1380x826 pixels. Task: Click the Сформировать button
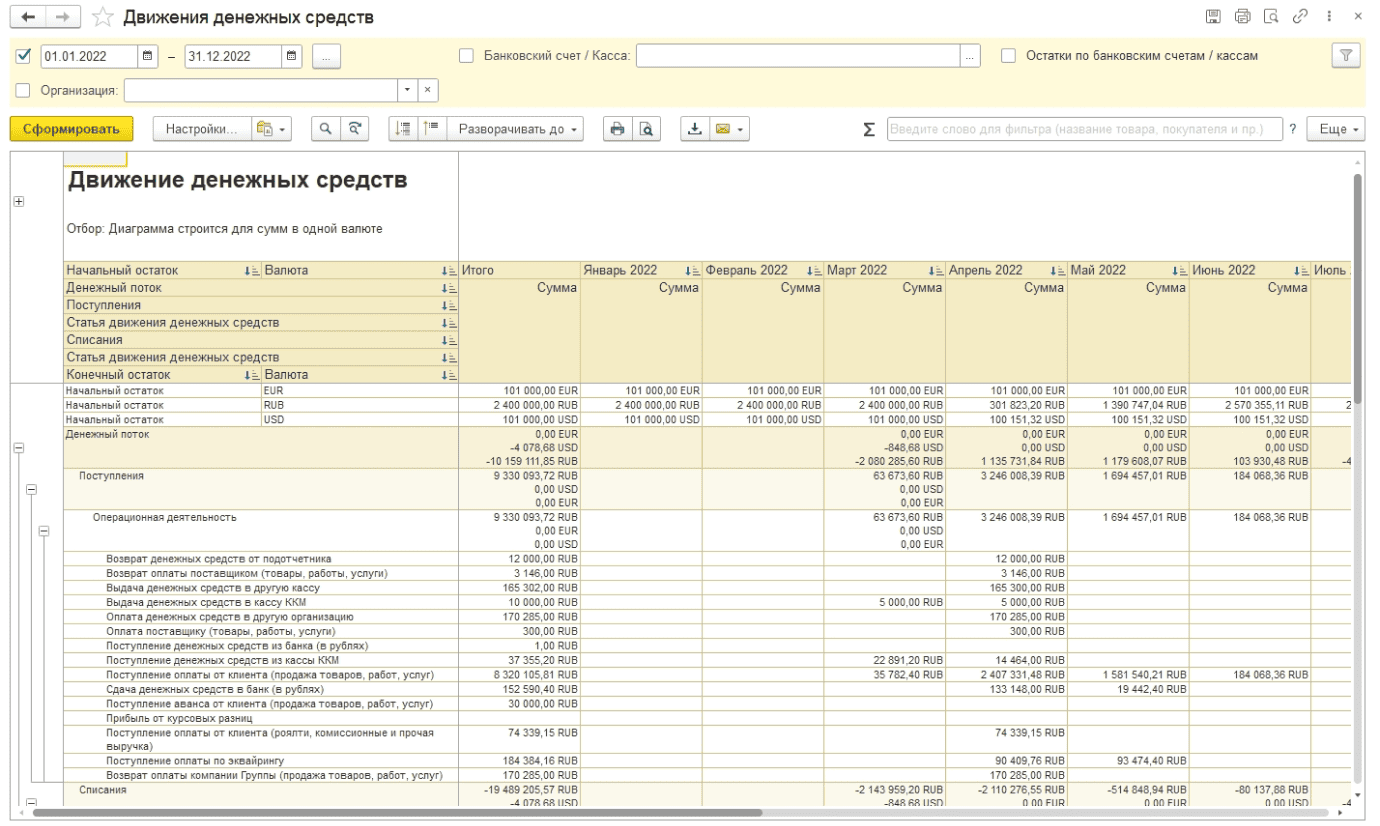click(x=71, y=129)
